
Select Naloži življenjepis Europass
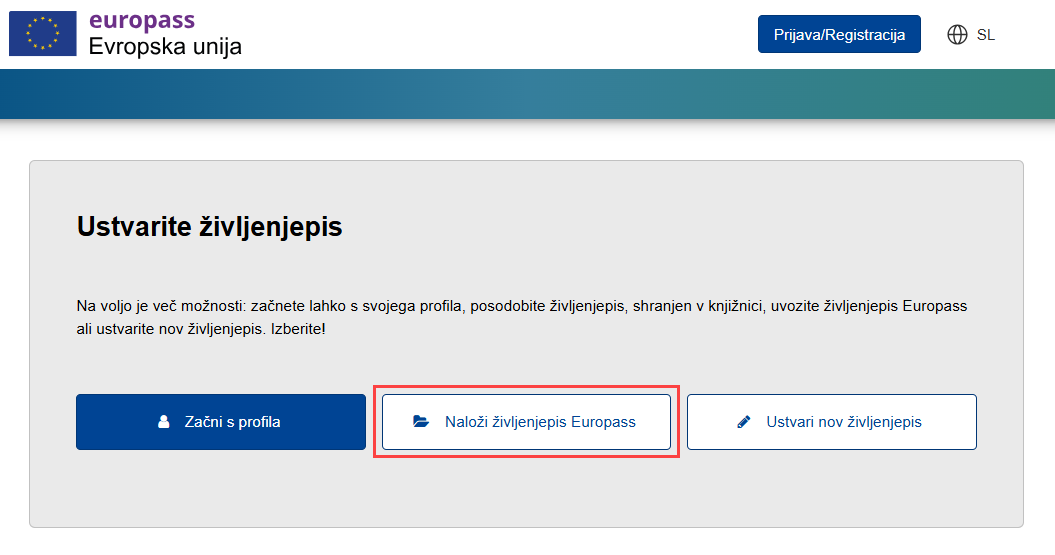click(x=526, y=422)
